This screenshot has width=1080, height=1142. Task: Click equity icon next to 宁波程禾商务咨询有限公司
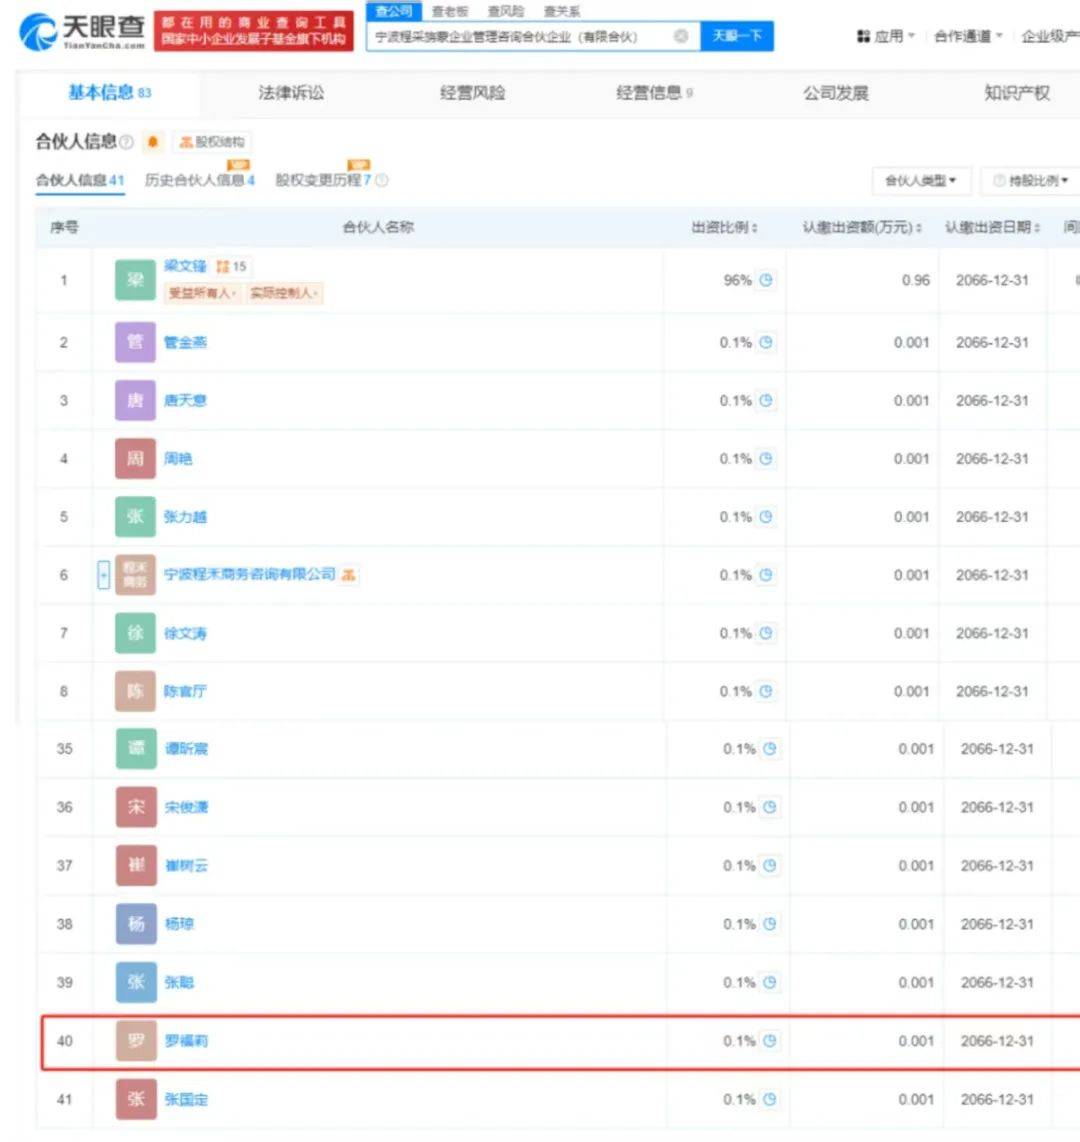click(x=348, y=575)
